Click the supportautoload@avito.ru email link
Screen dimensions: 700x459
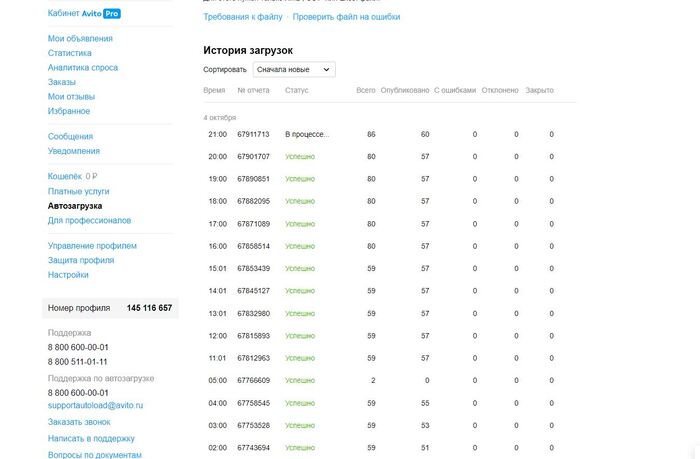(95, 405)
